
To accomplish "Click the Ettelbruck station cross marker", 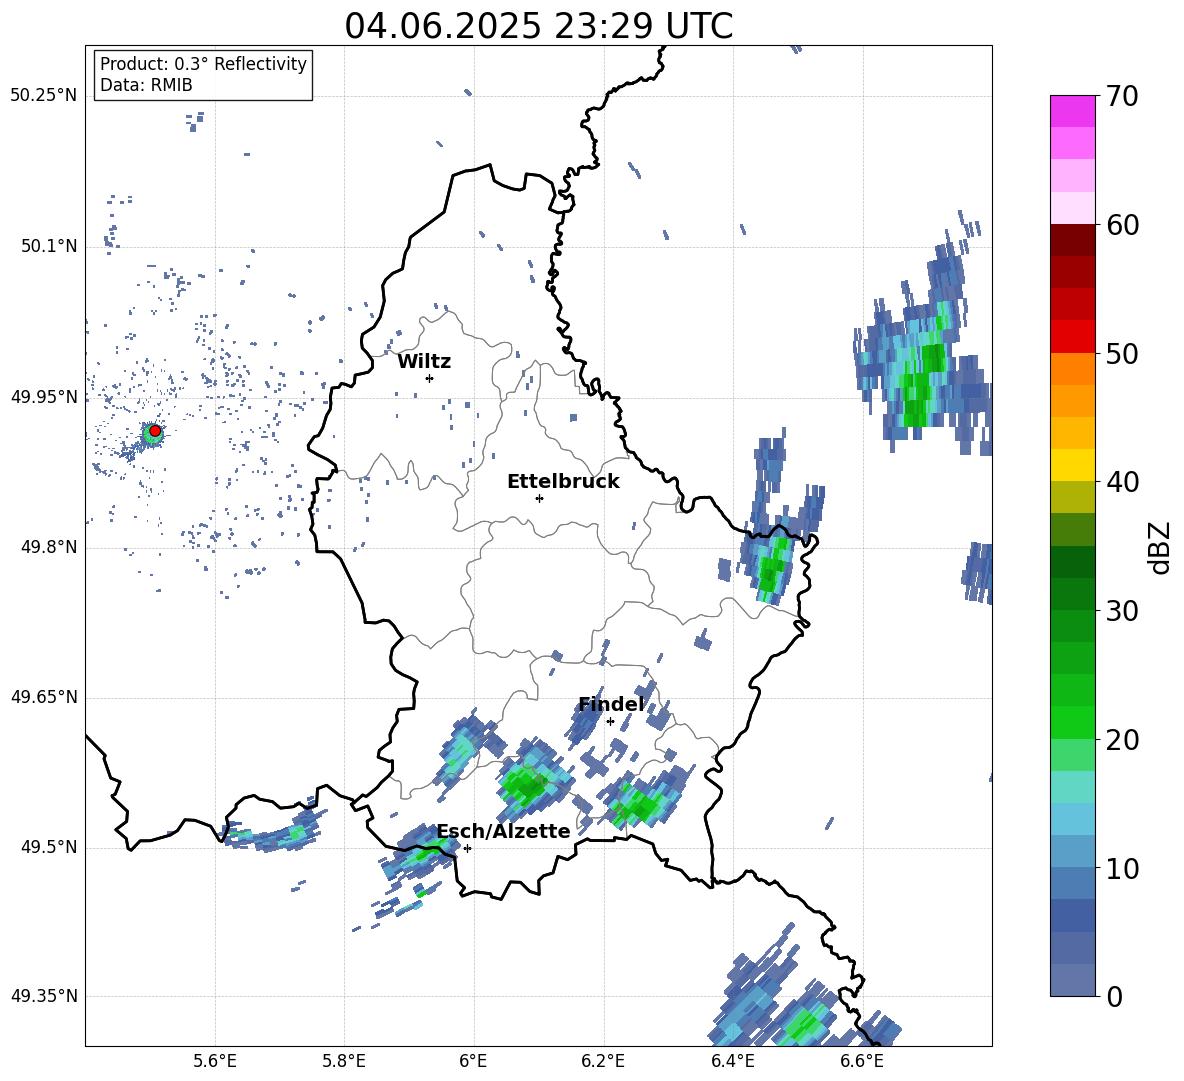I will tap(539, 498).
